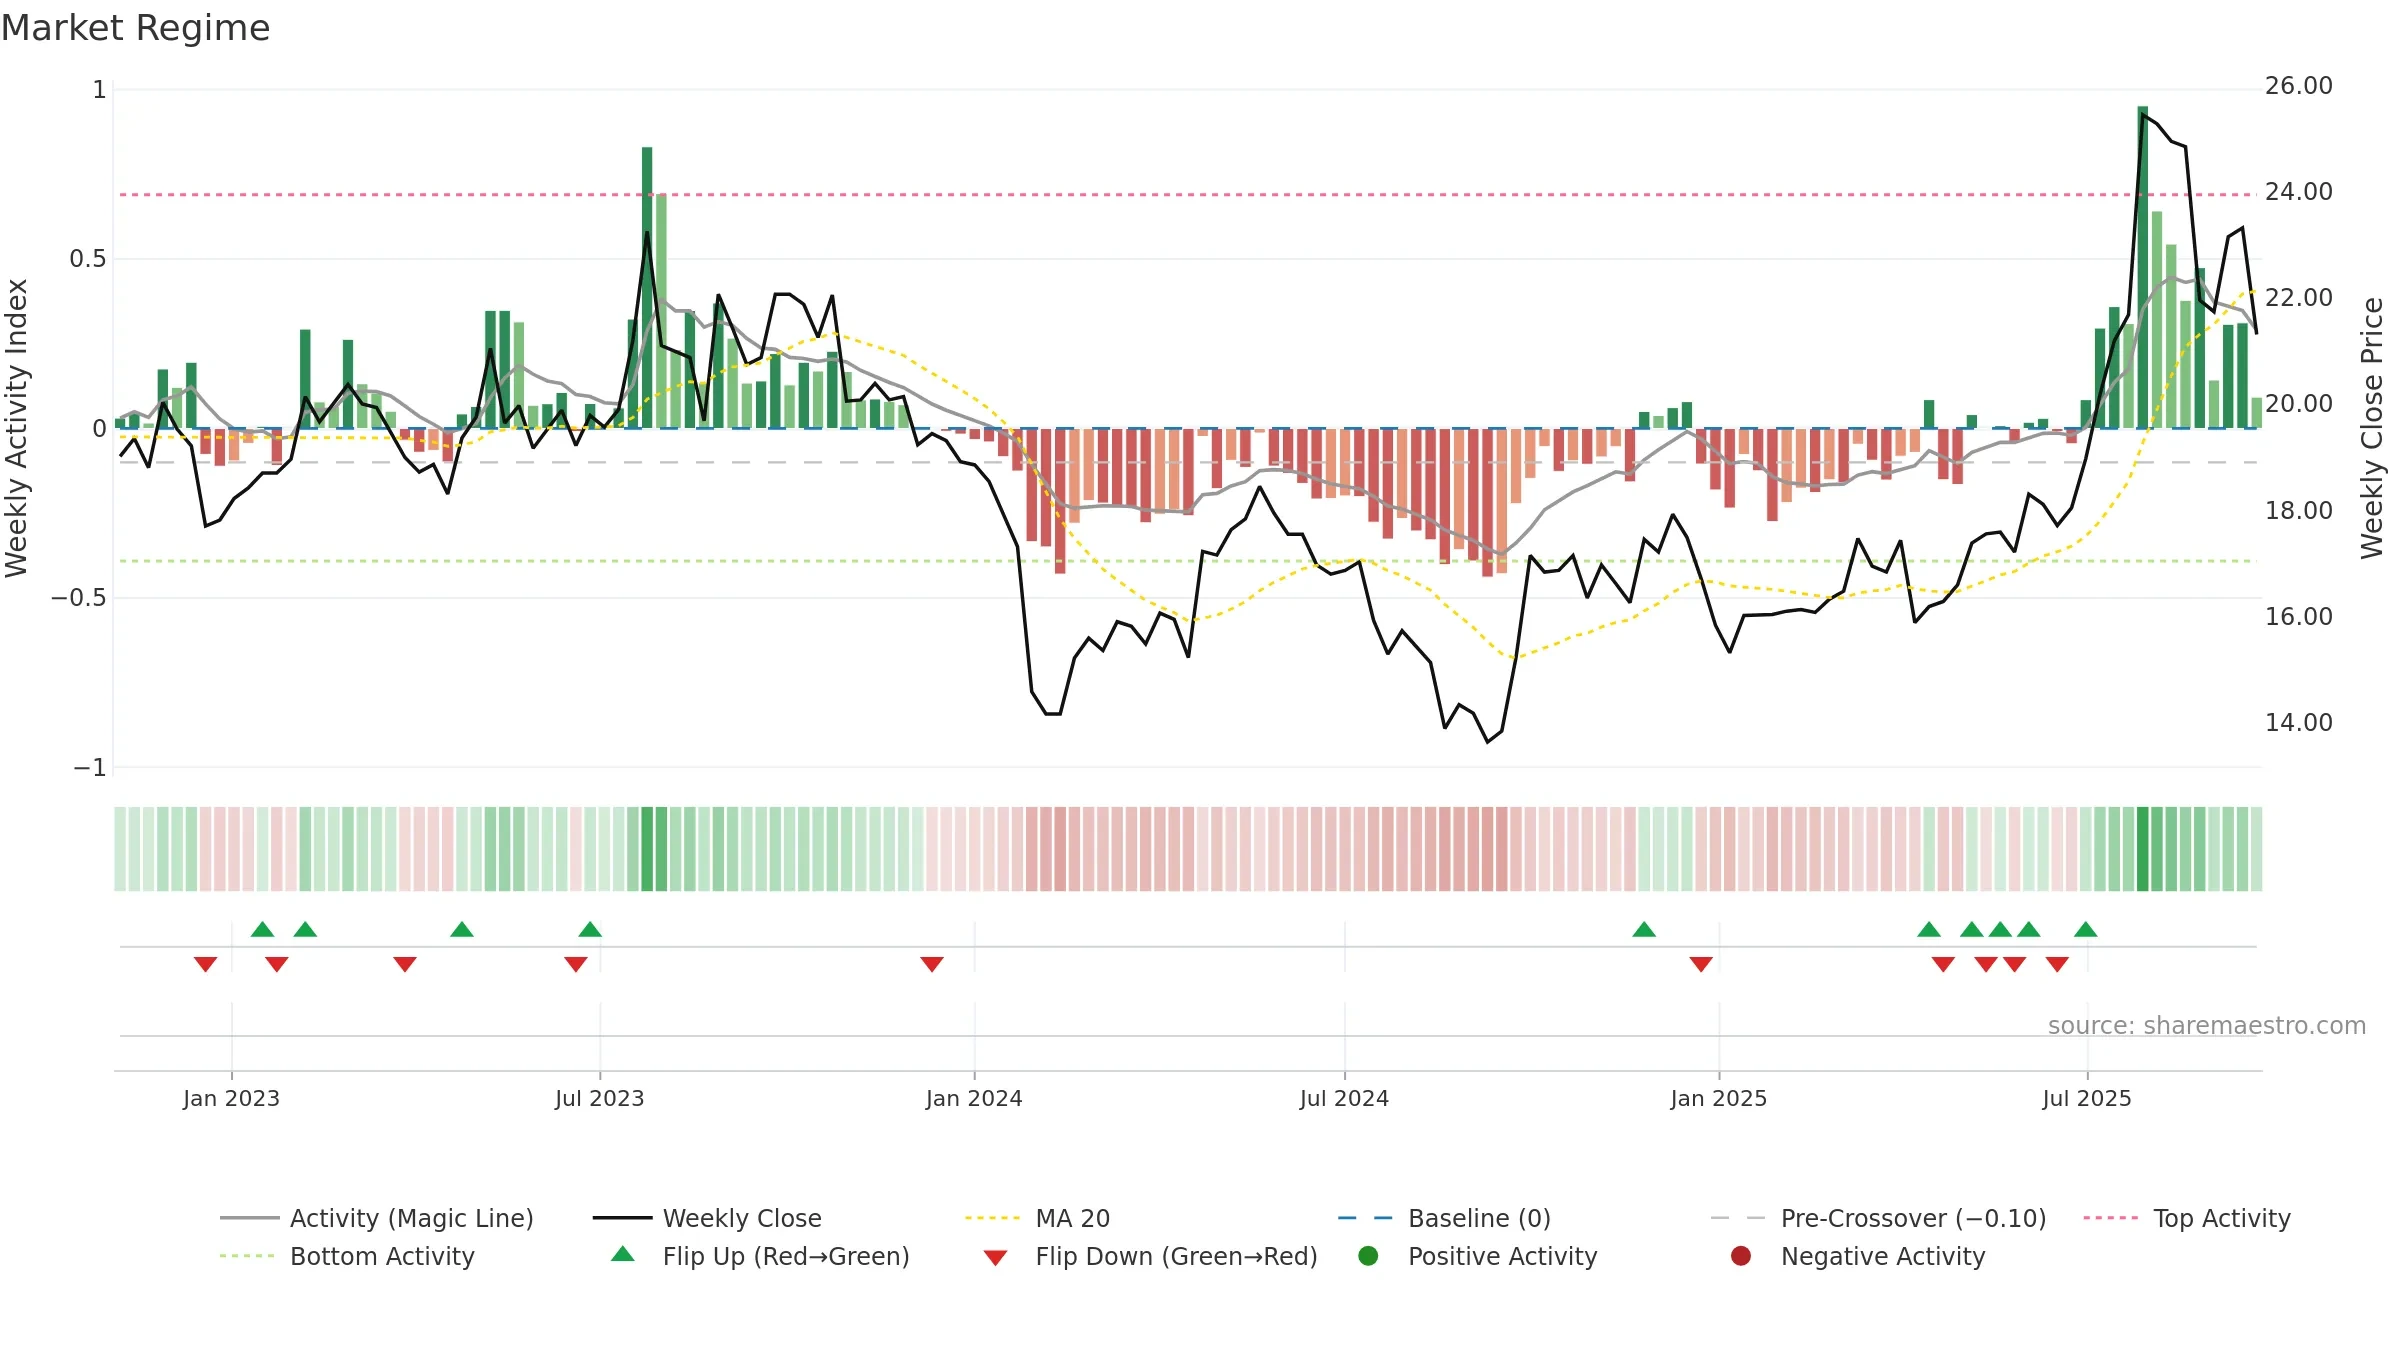Click the −0.5 activity axis value
The width and height of the screenshot is (2400, 1350).
78,598
